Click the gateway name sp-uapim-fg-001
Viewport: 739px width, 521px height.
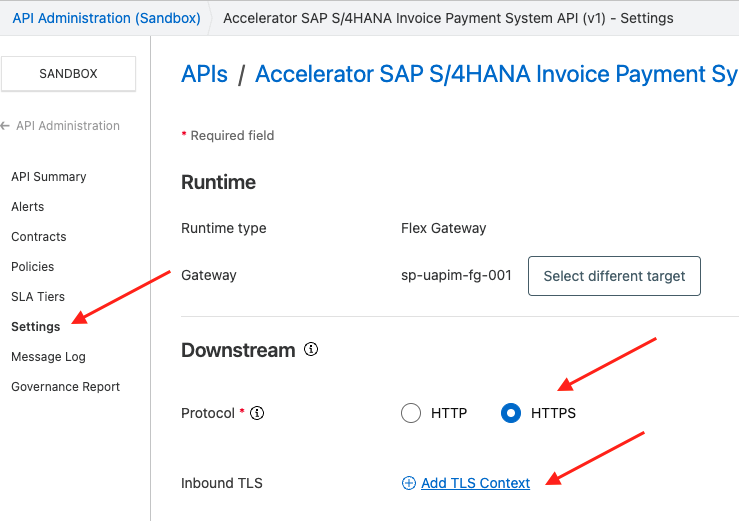pos(456,275)
